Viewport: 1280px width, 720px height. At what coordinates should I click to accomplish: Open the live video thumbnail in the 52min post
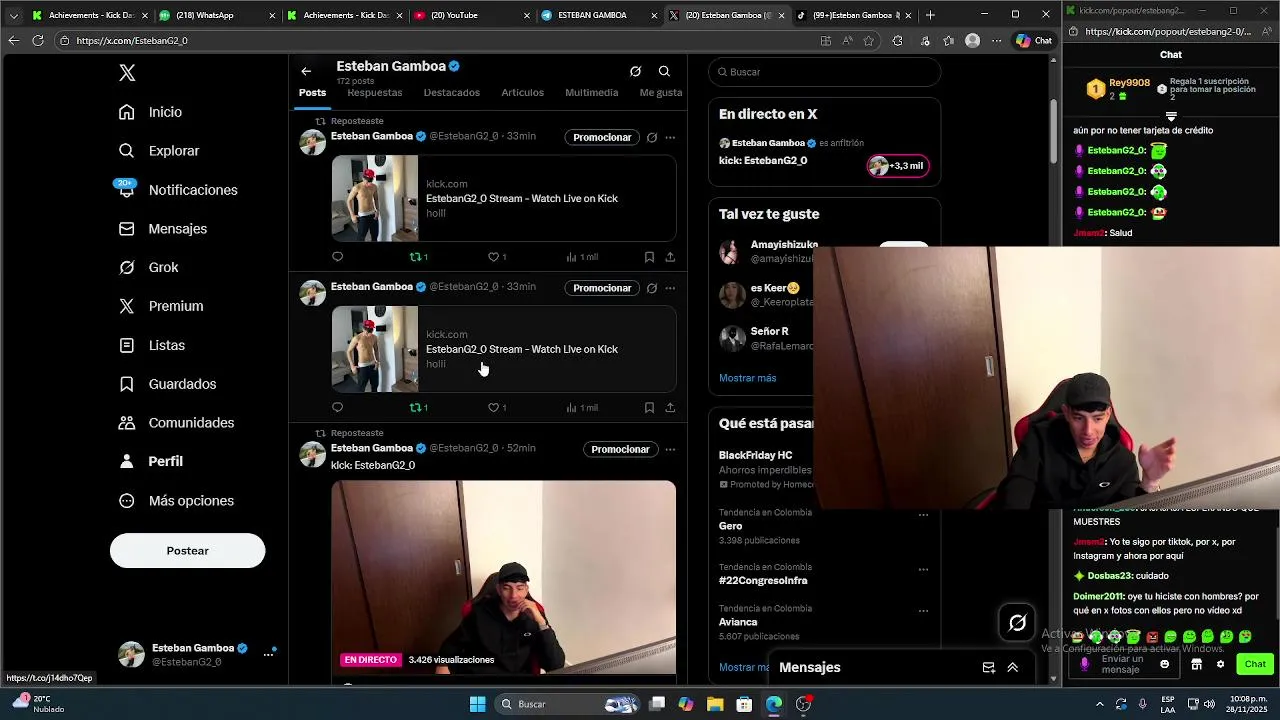pos(503,578)
